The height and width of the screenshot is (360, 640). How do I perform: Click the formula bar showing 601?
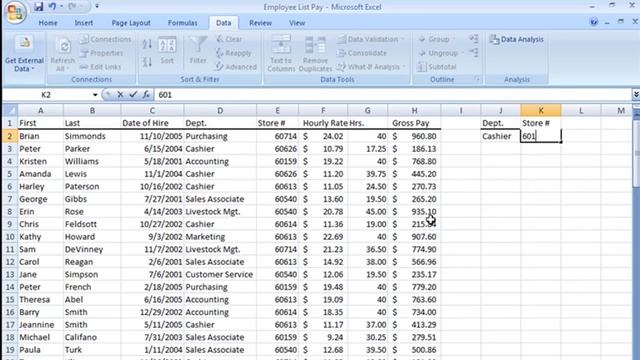click(x=393, y=95)
